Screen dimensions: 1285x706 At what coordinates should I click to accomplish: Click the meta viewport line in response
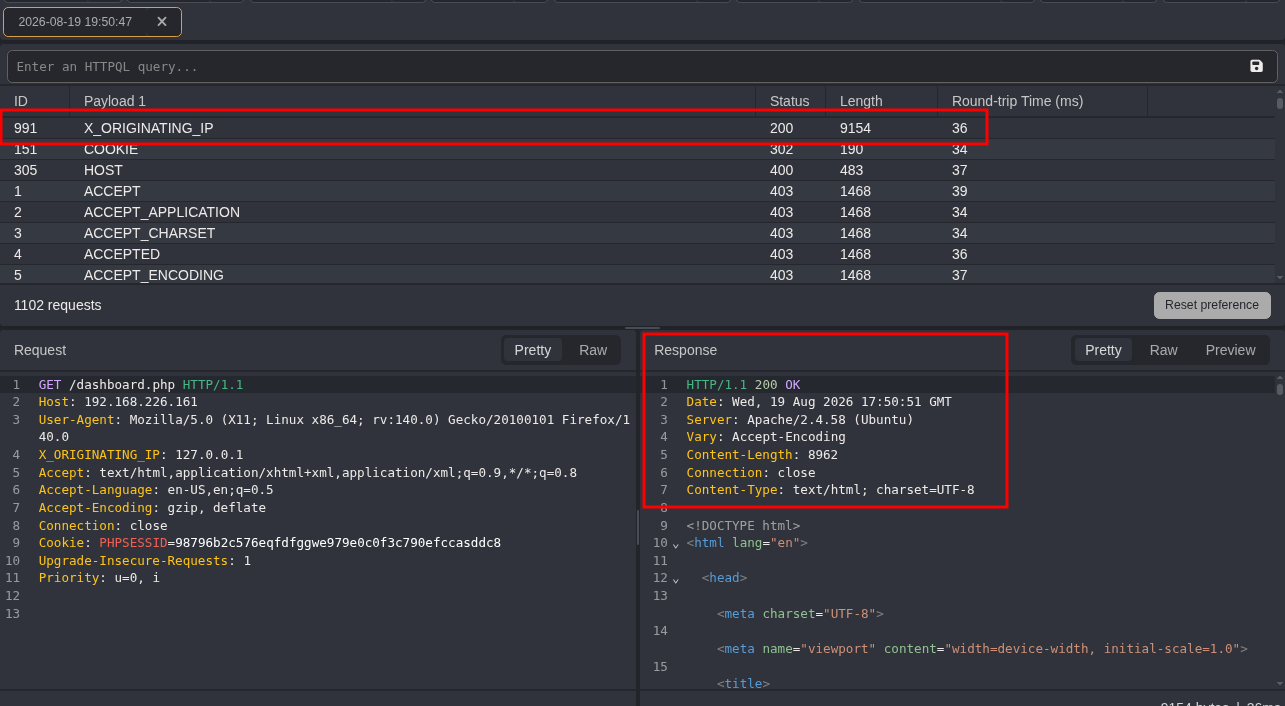tap(982, 649)
